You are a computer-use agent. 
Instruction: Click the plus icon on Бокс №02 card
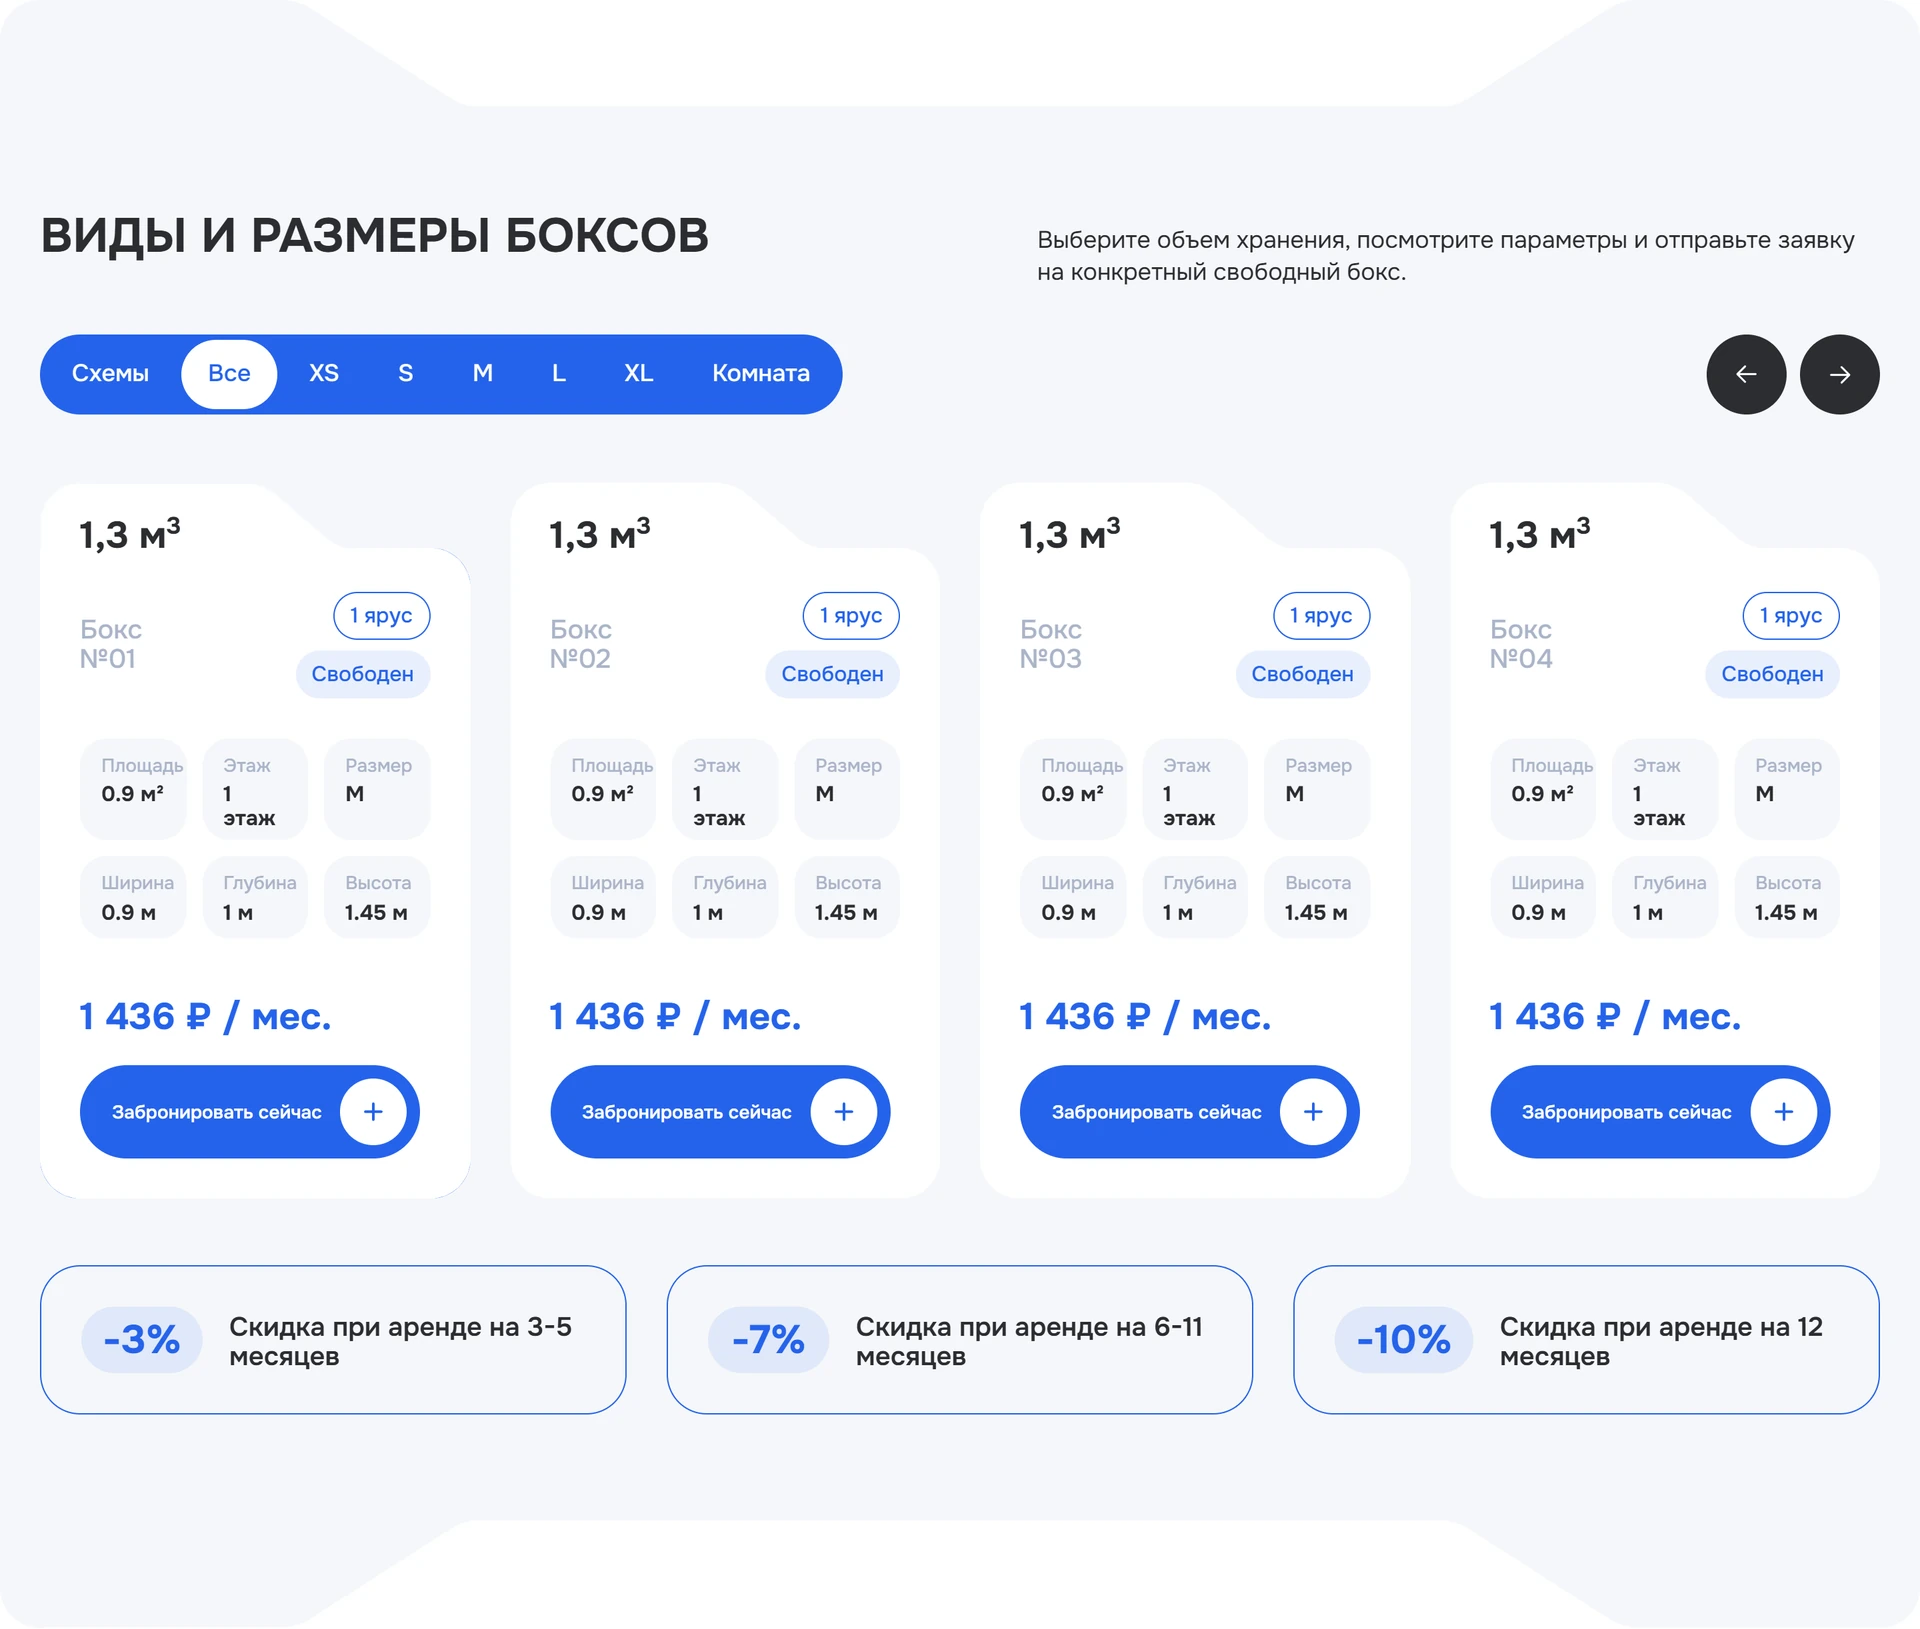tap(844, 1112)
